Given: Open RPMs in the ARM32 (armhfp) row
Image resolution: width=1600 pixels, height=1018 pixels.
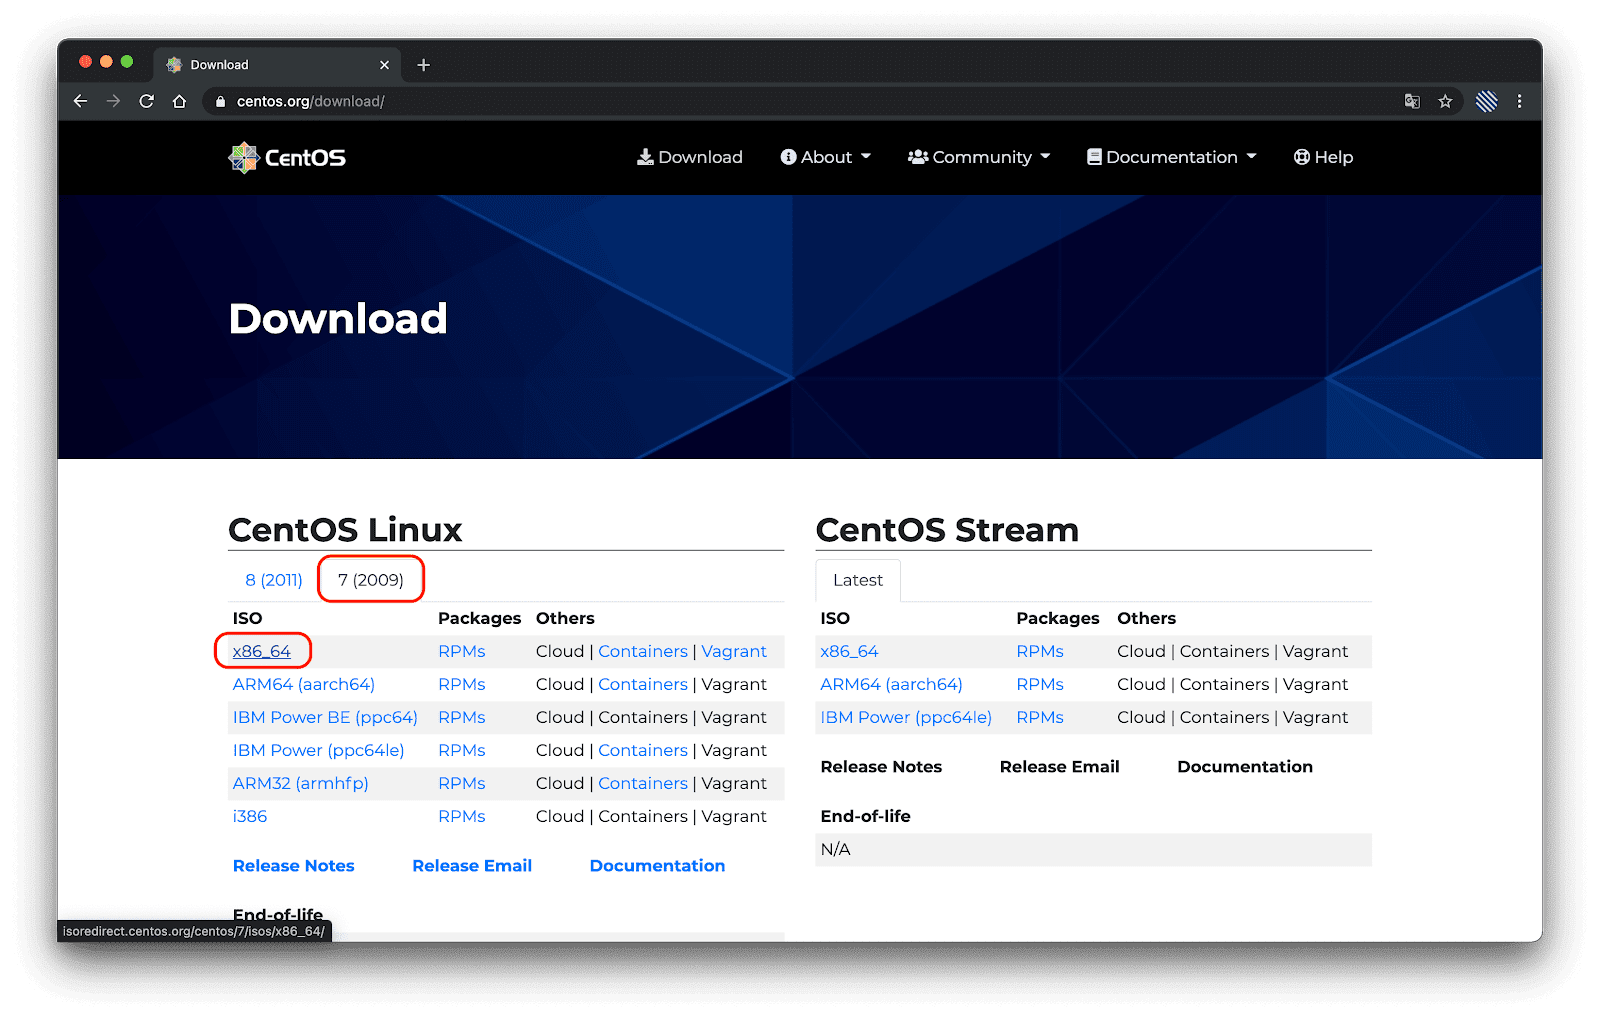Looking at the screenshot, I should pos(462,783).
